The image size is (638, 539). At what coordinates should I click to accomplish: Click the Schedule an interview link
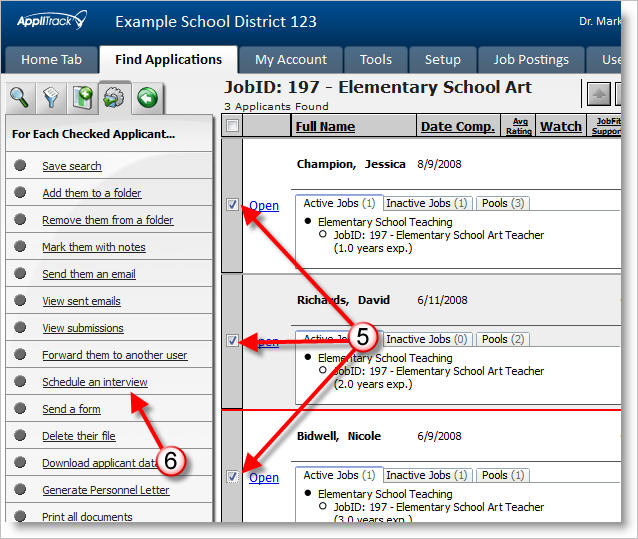[94, 382]
